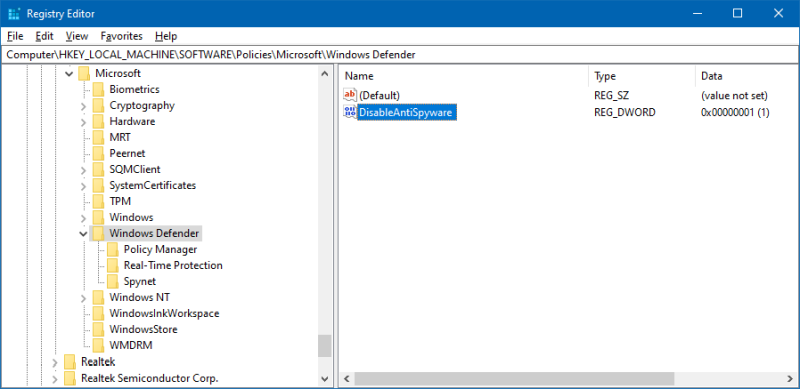Open the File menu

[15, 36]
